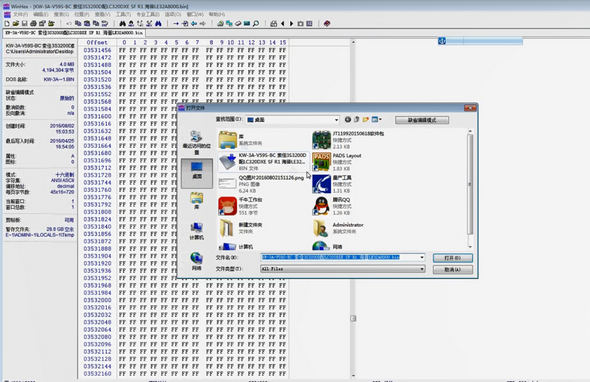Select Network (网络) in dialog sidebar

pos(196,261)
